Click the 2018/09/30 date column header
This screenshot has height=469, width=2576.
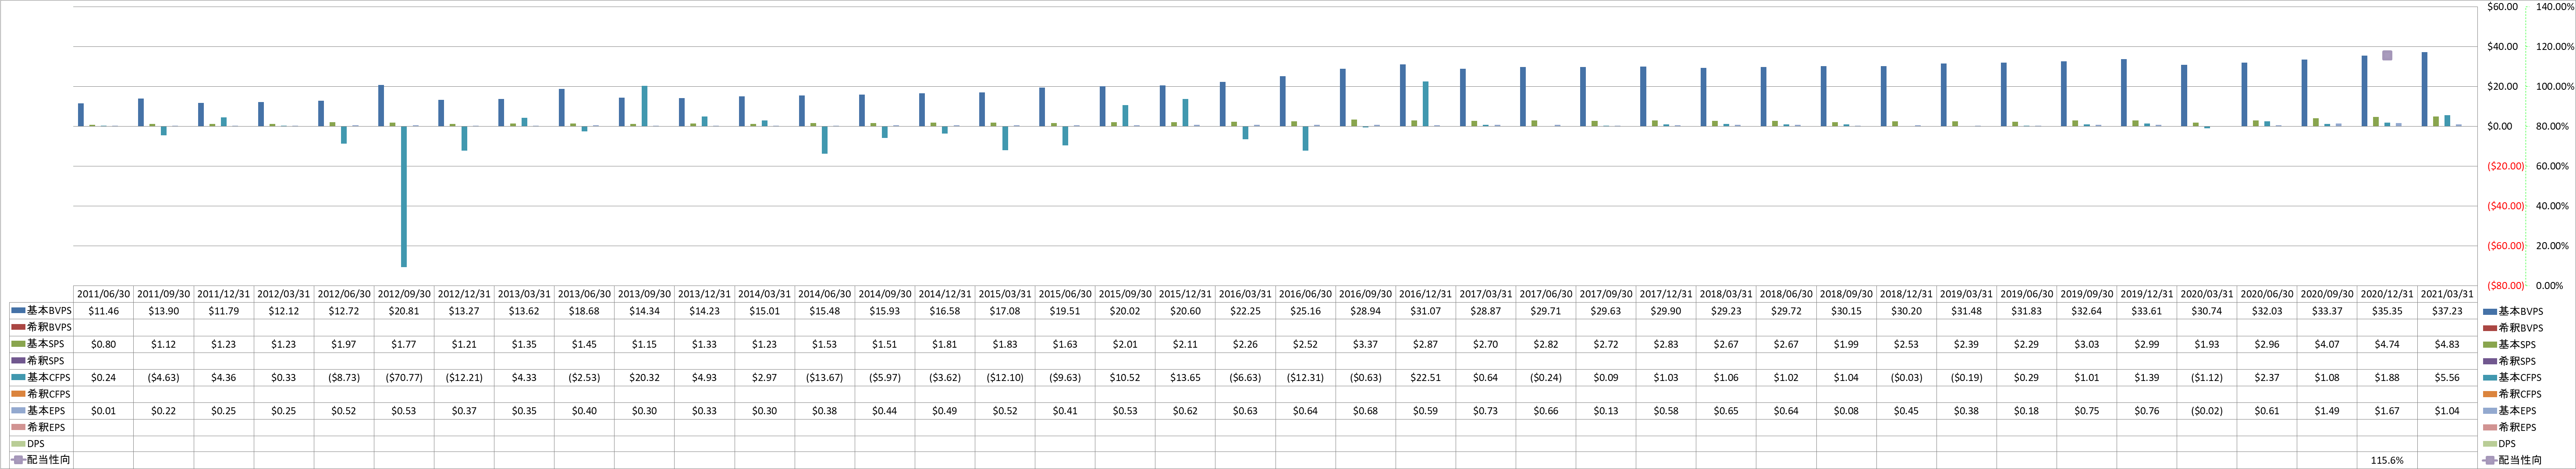1846,294
